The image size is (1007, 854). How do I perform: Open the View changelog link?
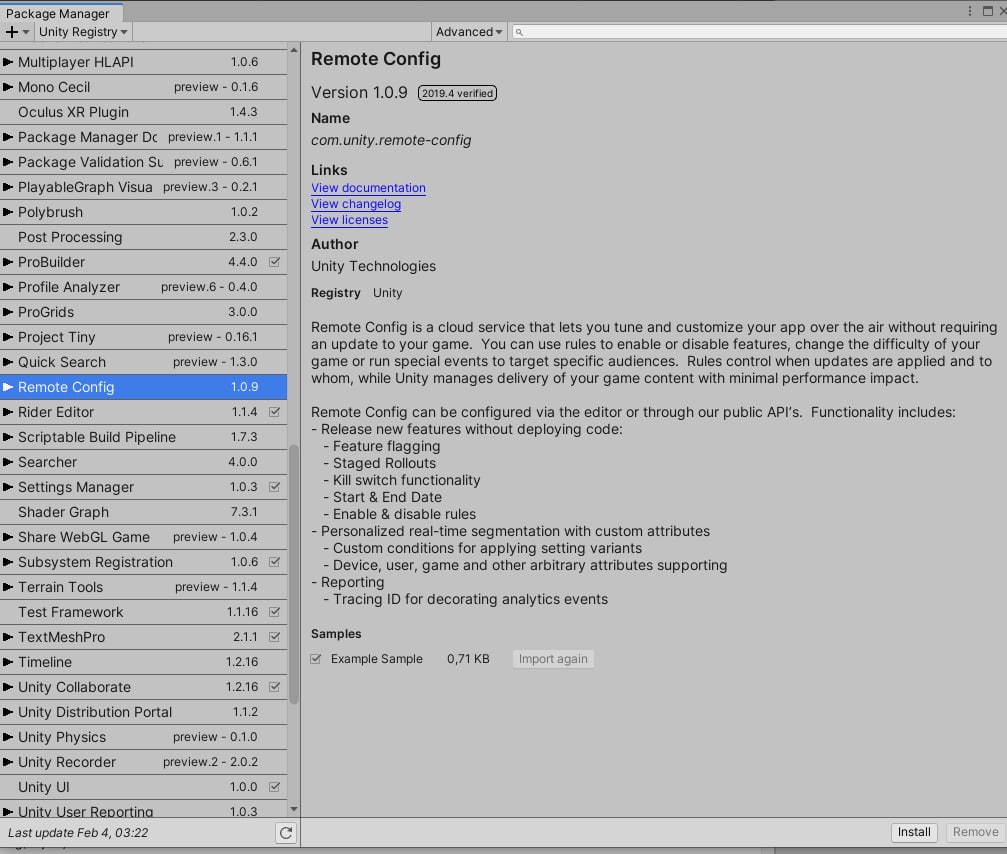(x=356, y=204)
